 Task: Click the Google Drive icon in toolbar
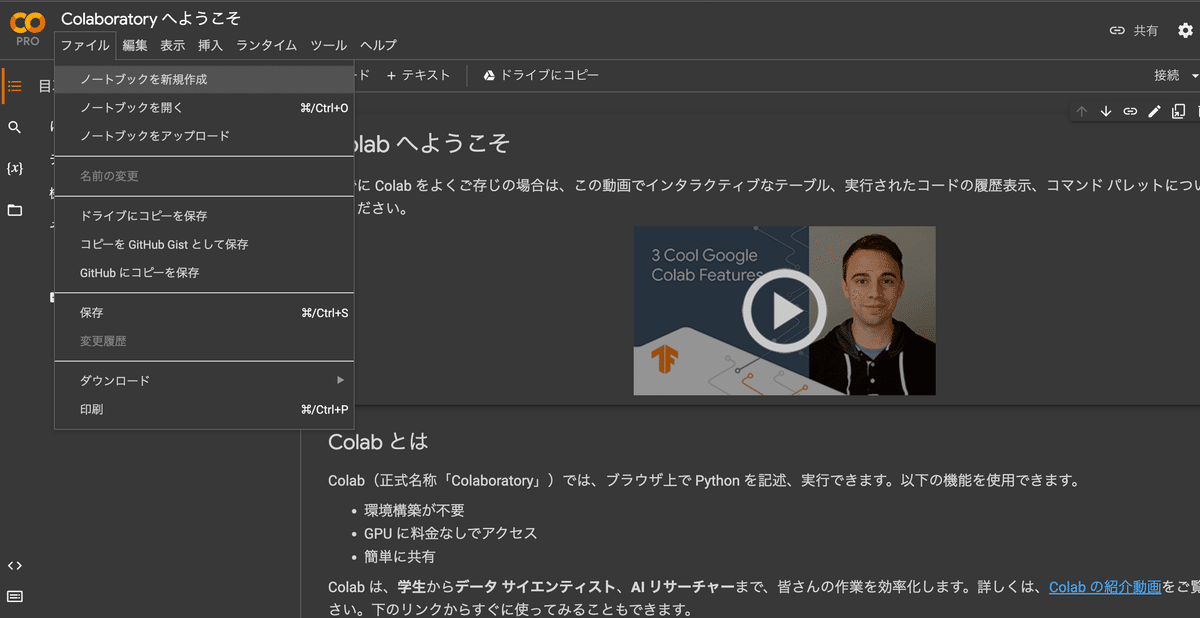coord(490,76)
